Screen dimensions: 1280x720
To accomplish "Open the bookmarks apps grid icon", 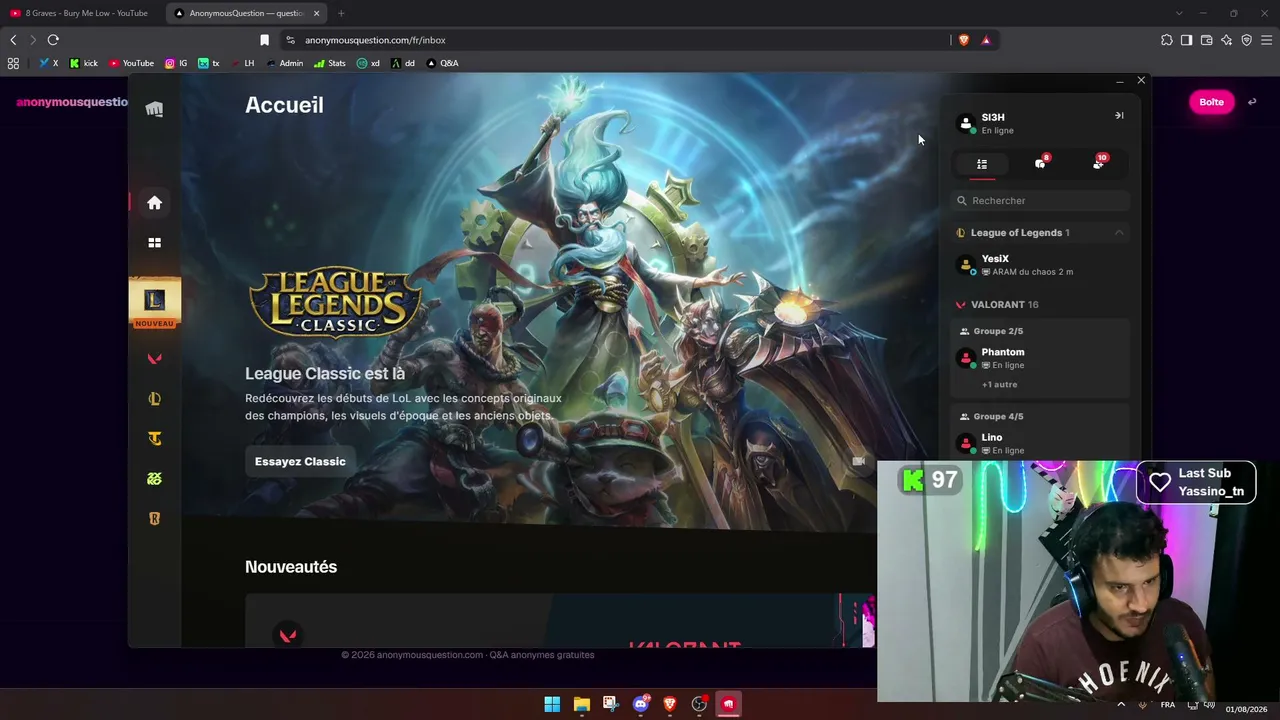I will coord(13,63).
